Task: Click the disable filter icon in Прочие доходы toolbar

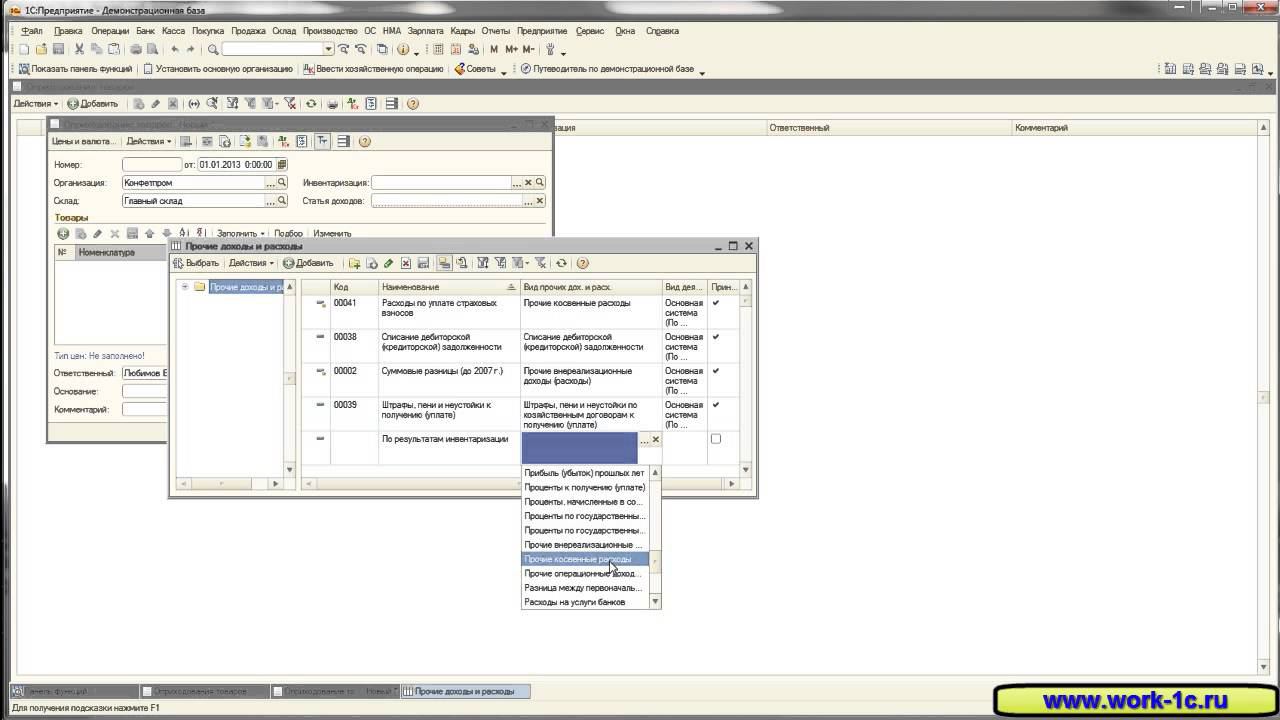Action: coord(540,263)
